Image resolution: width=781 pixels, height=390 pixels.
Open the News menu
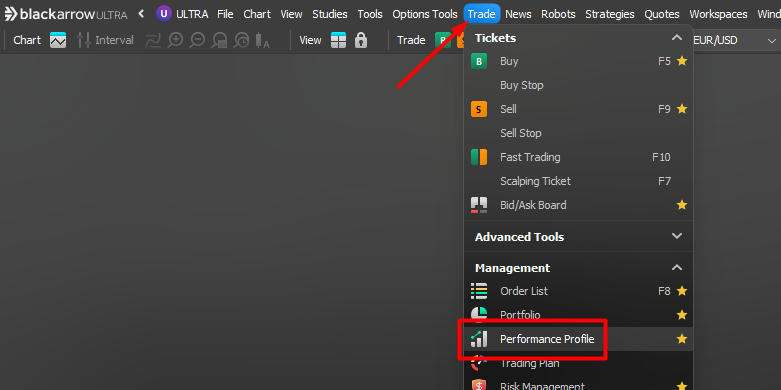(x=518, y=14)
